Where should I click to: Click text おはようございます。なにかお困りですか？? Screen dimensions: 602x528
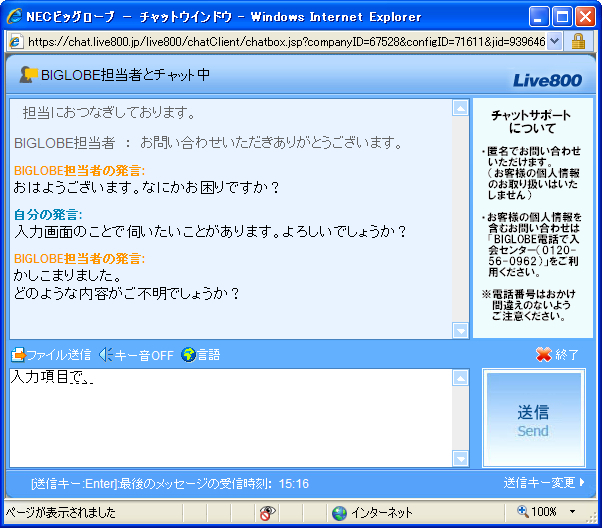147,187
